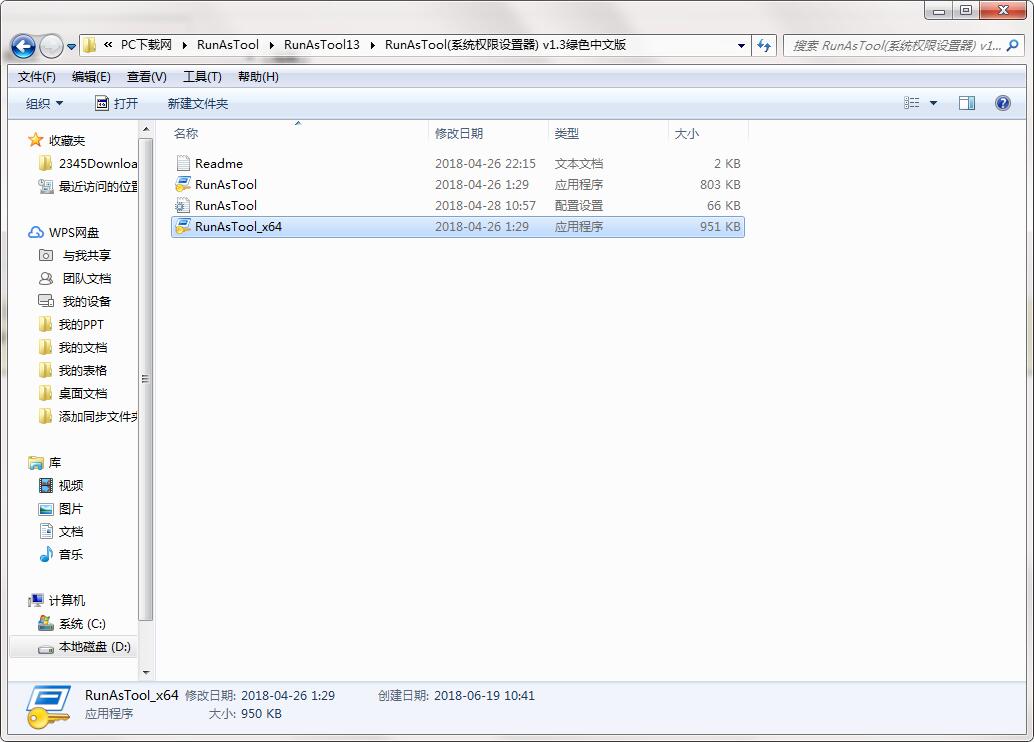Click the change view icon

[x=912, y=103]
